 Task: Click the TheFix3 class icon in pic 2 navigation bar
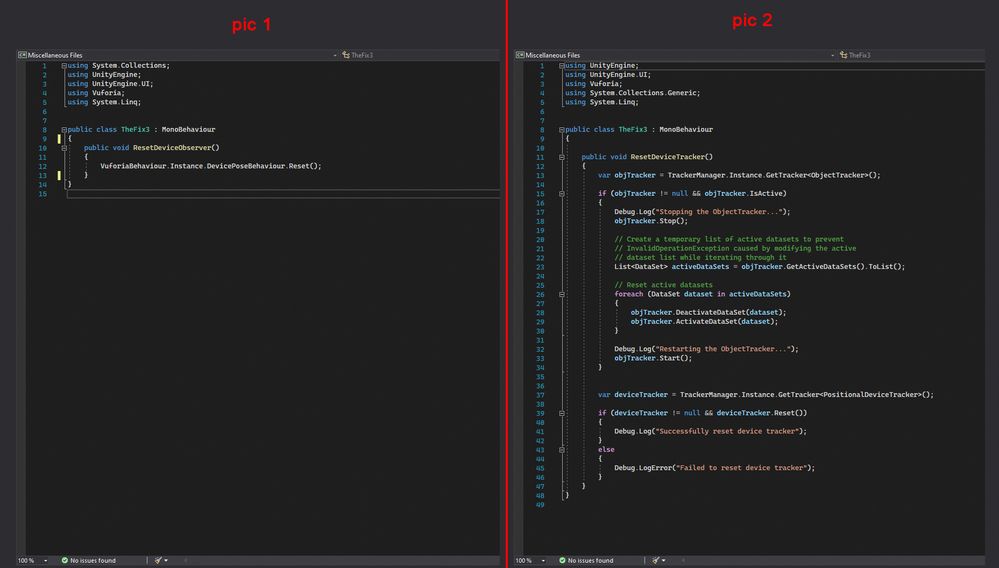point(843,55)
